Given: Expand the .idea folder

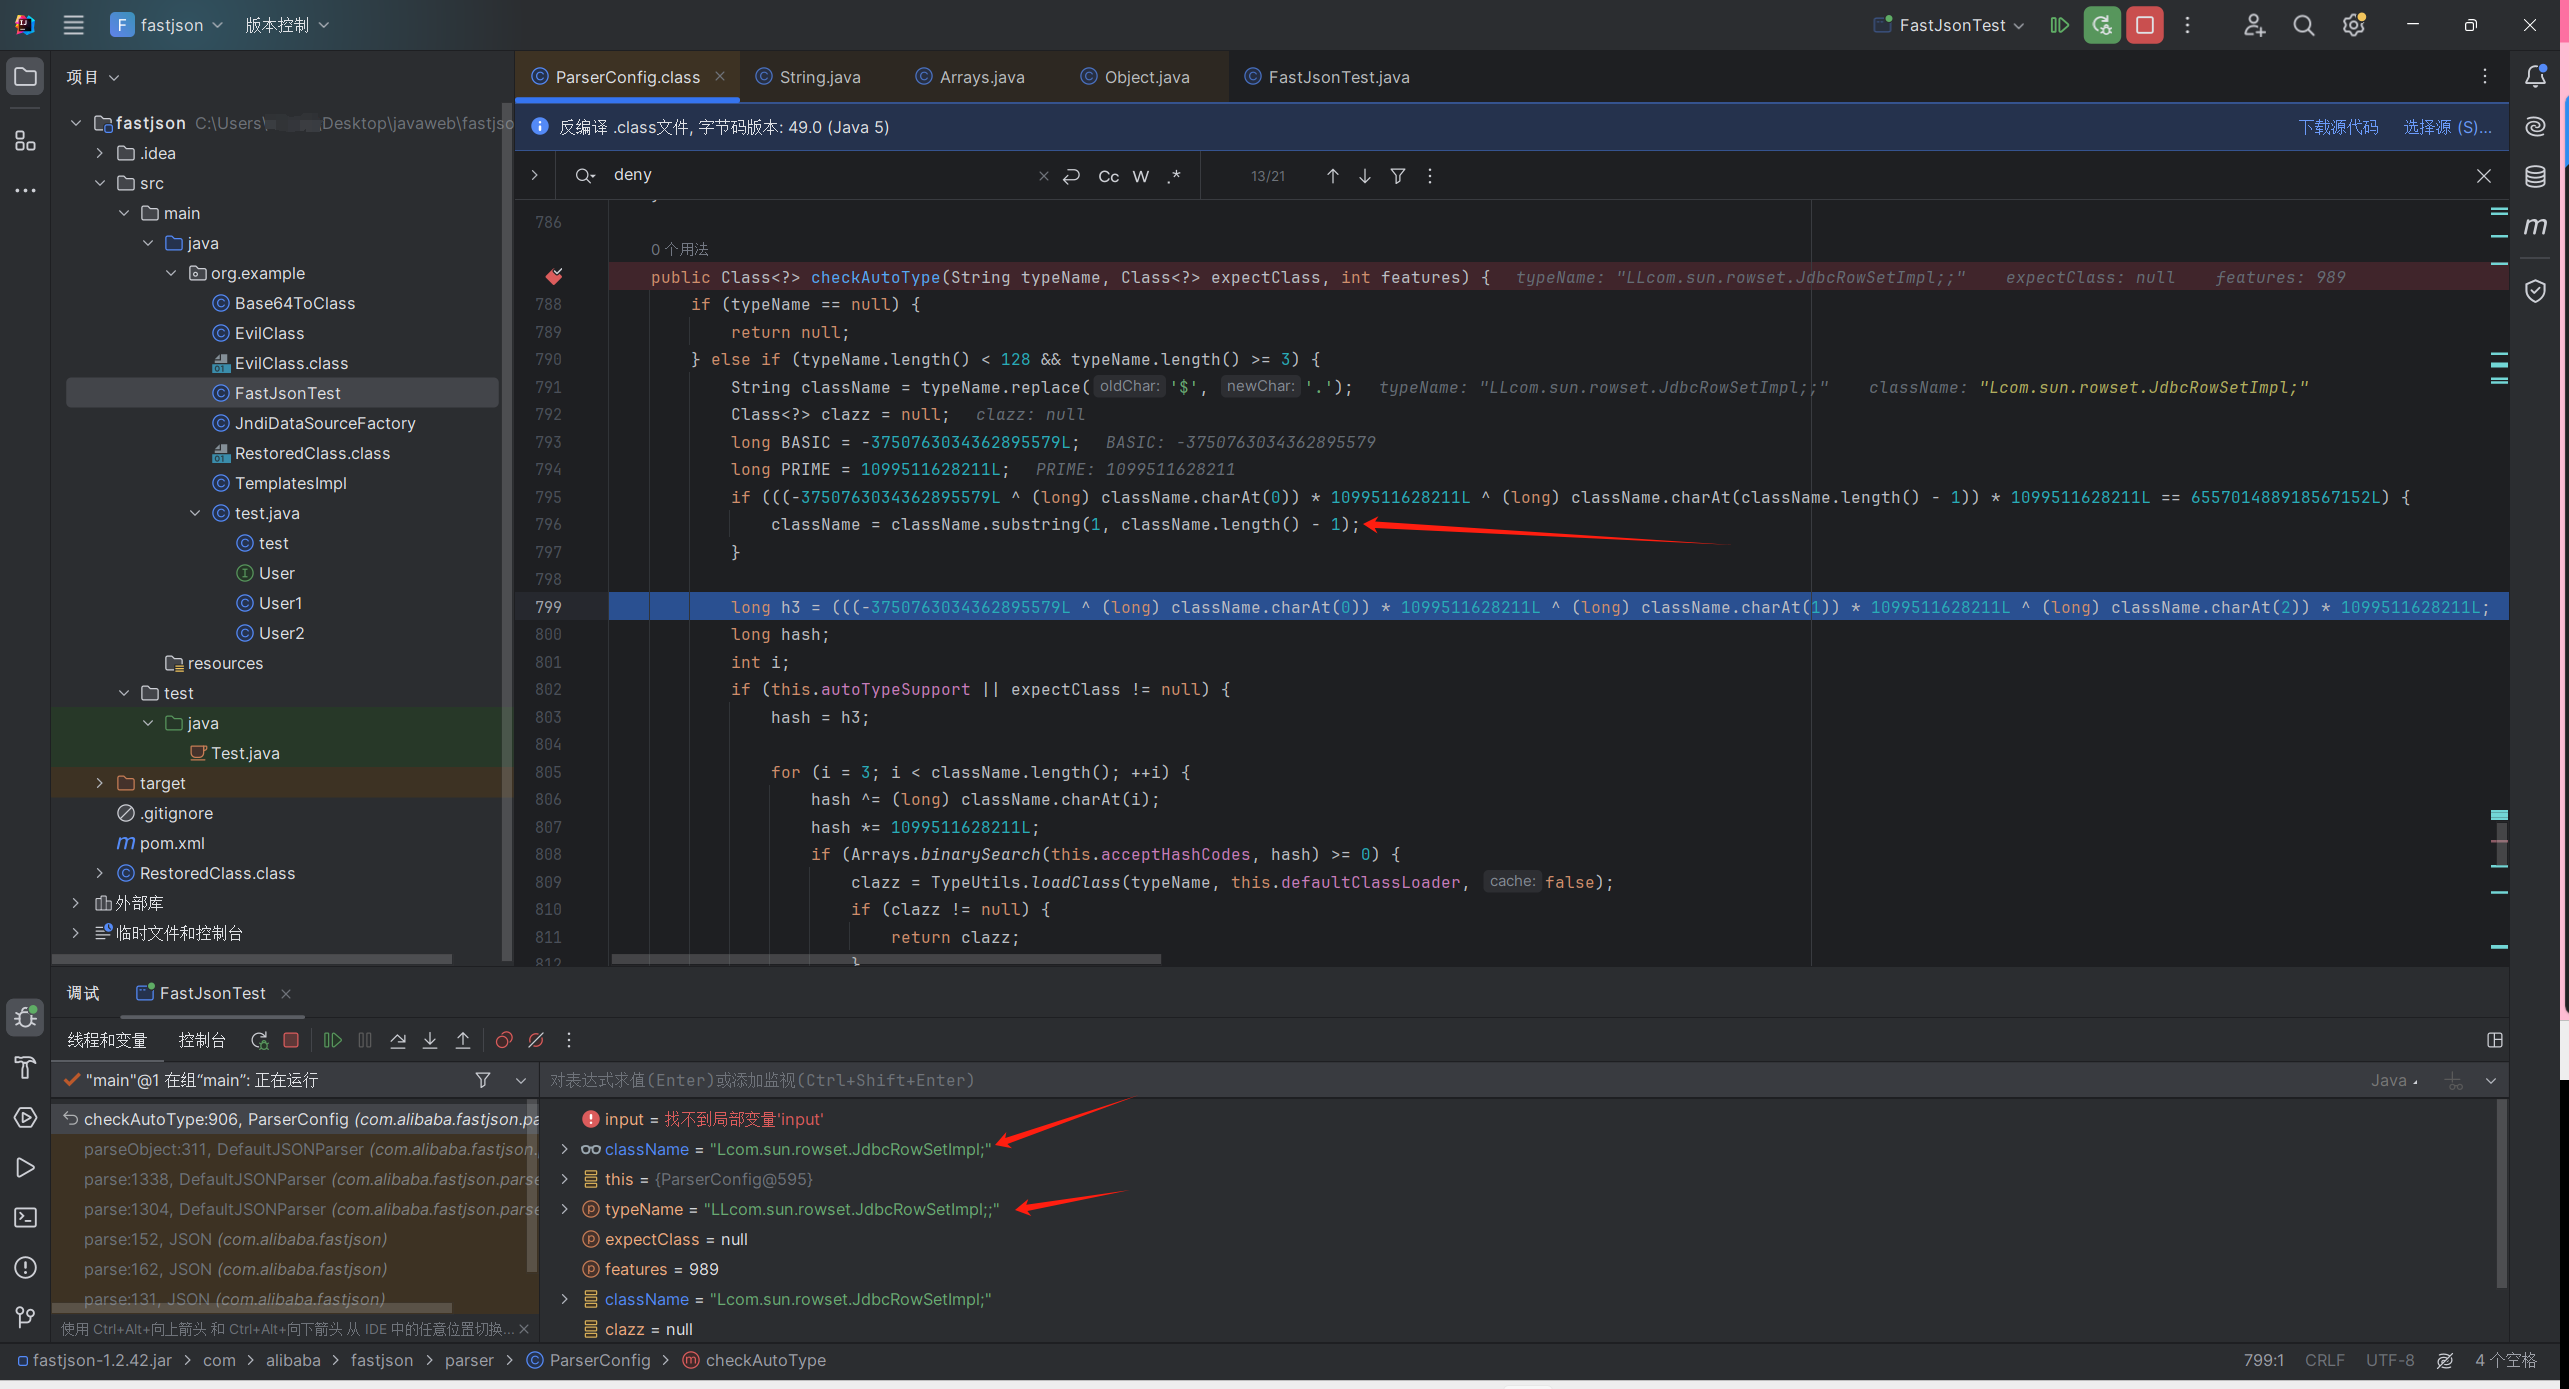Looking at the screenshot, I should click(99, 153).
